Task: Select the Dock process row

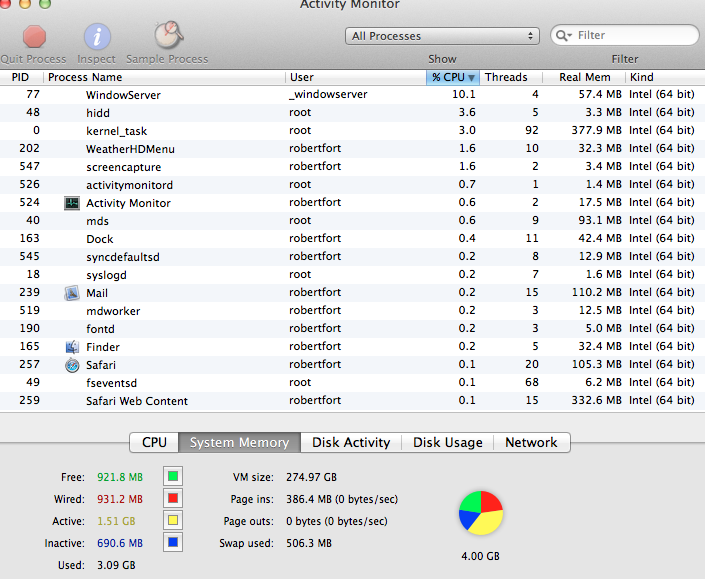Action: pos(352,239)
